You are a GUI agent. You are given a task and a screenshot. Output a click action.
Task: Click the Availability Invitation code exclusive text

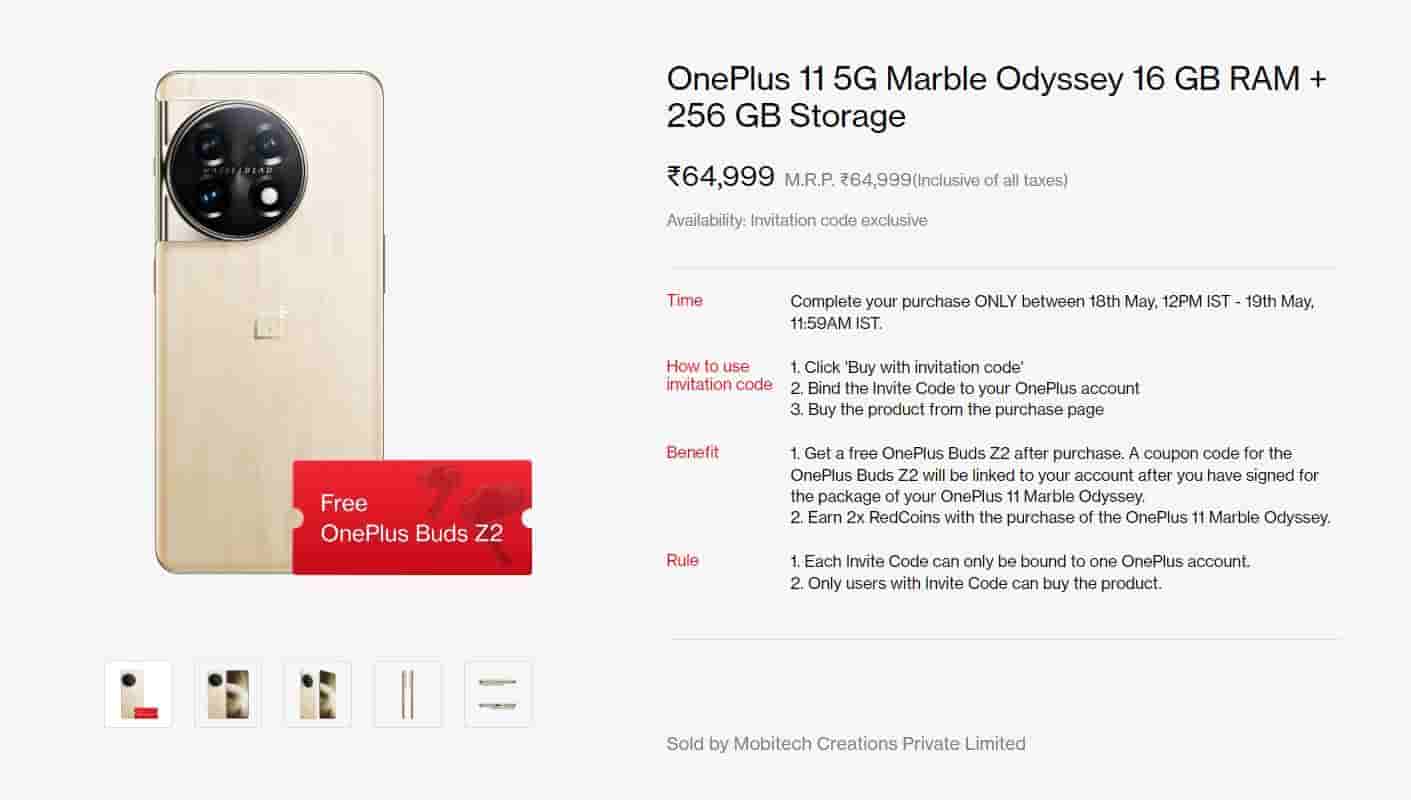coord(797,220)
